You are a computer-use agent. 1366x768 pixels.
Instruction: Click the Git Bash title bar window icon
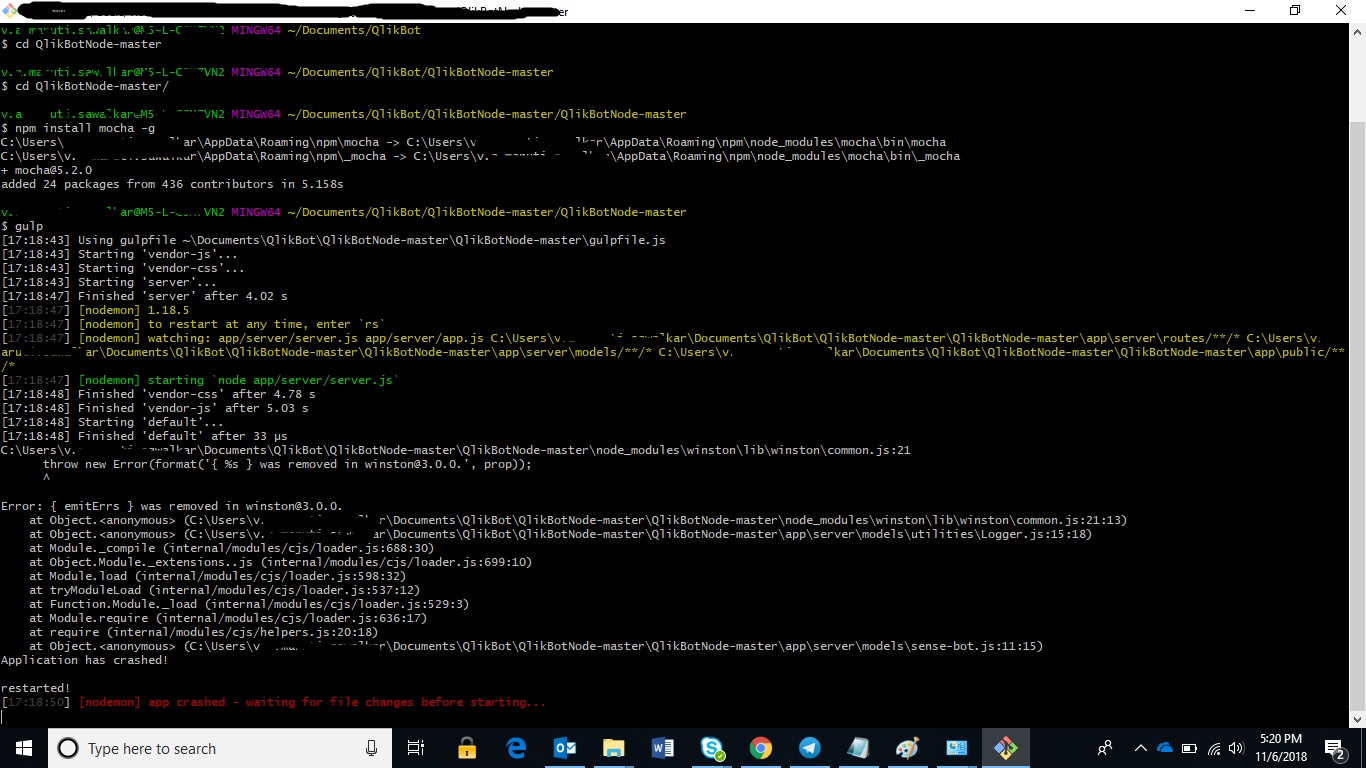[11, 11]
